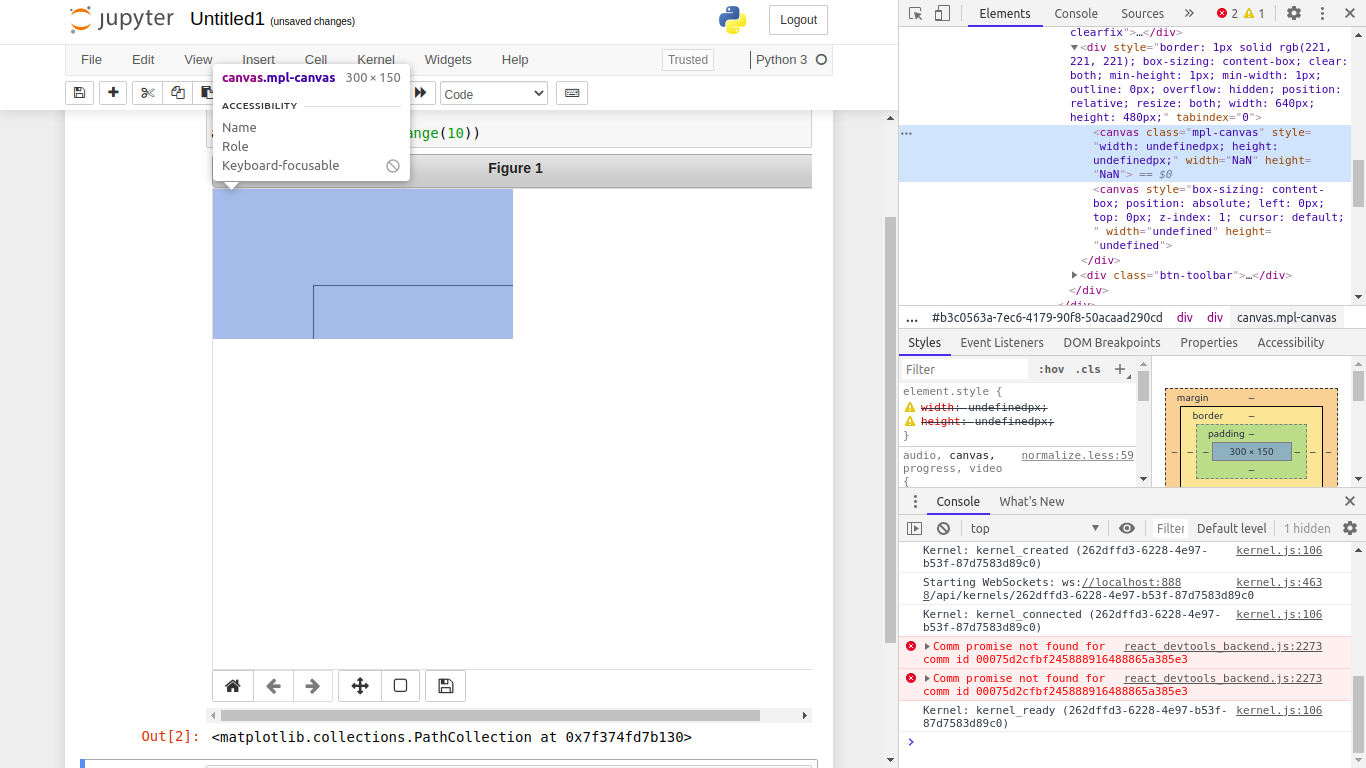Switch to Event Listeners tab
The height and width of the screenshot is (768, 1366).
1002,342
